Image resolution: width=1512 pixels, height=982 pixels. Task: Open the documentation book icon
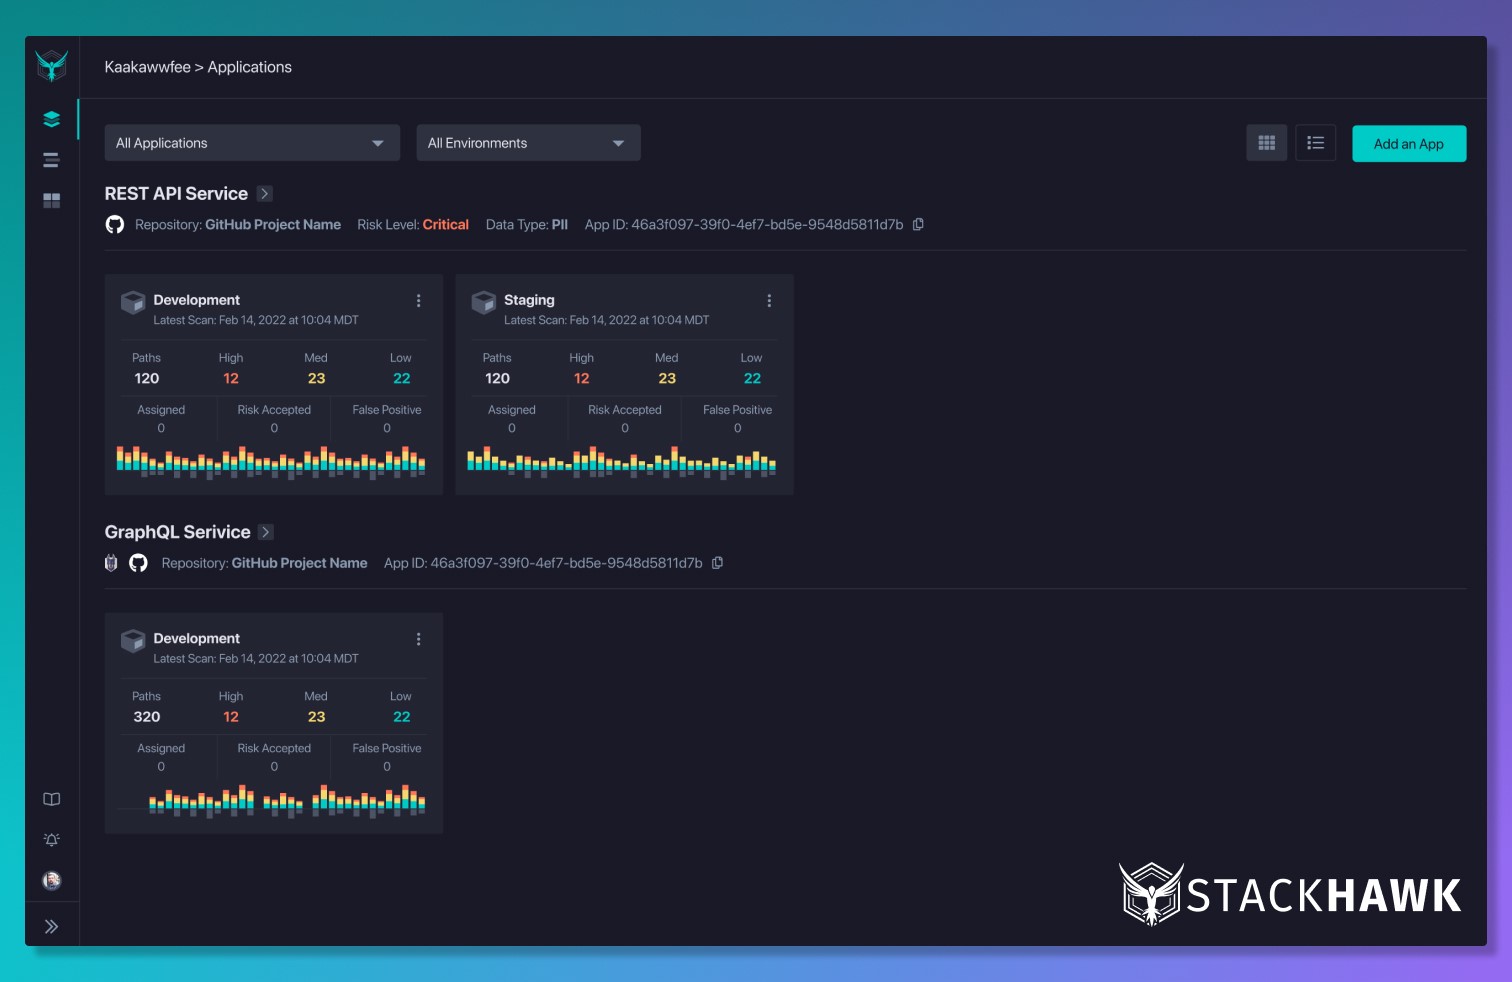click(52, 799)
